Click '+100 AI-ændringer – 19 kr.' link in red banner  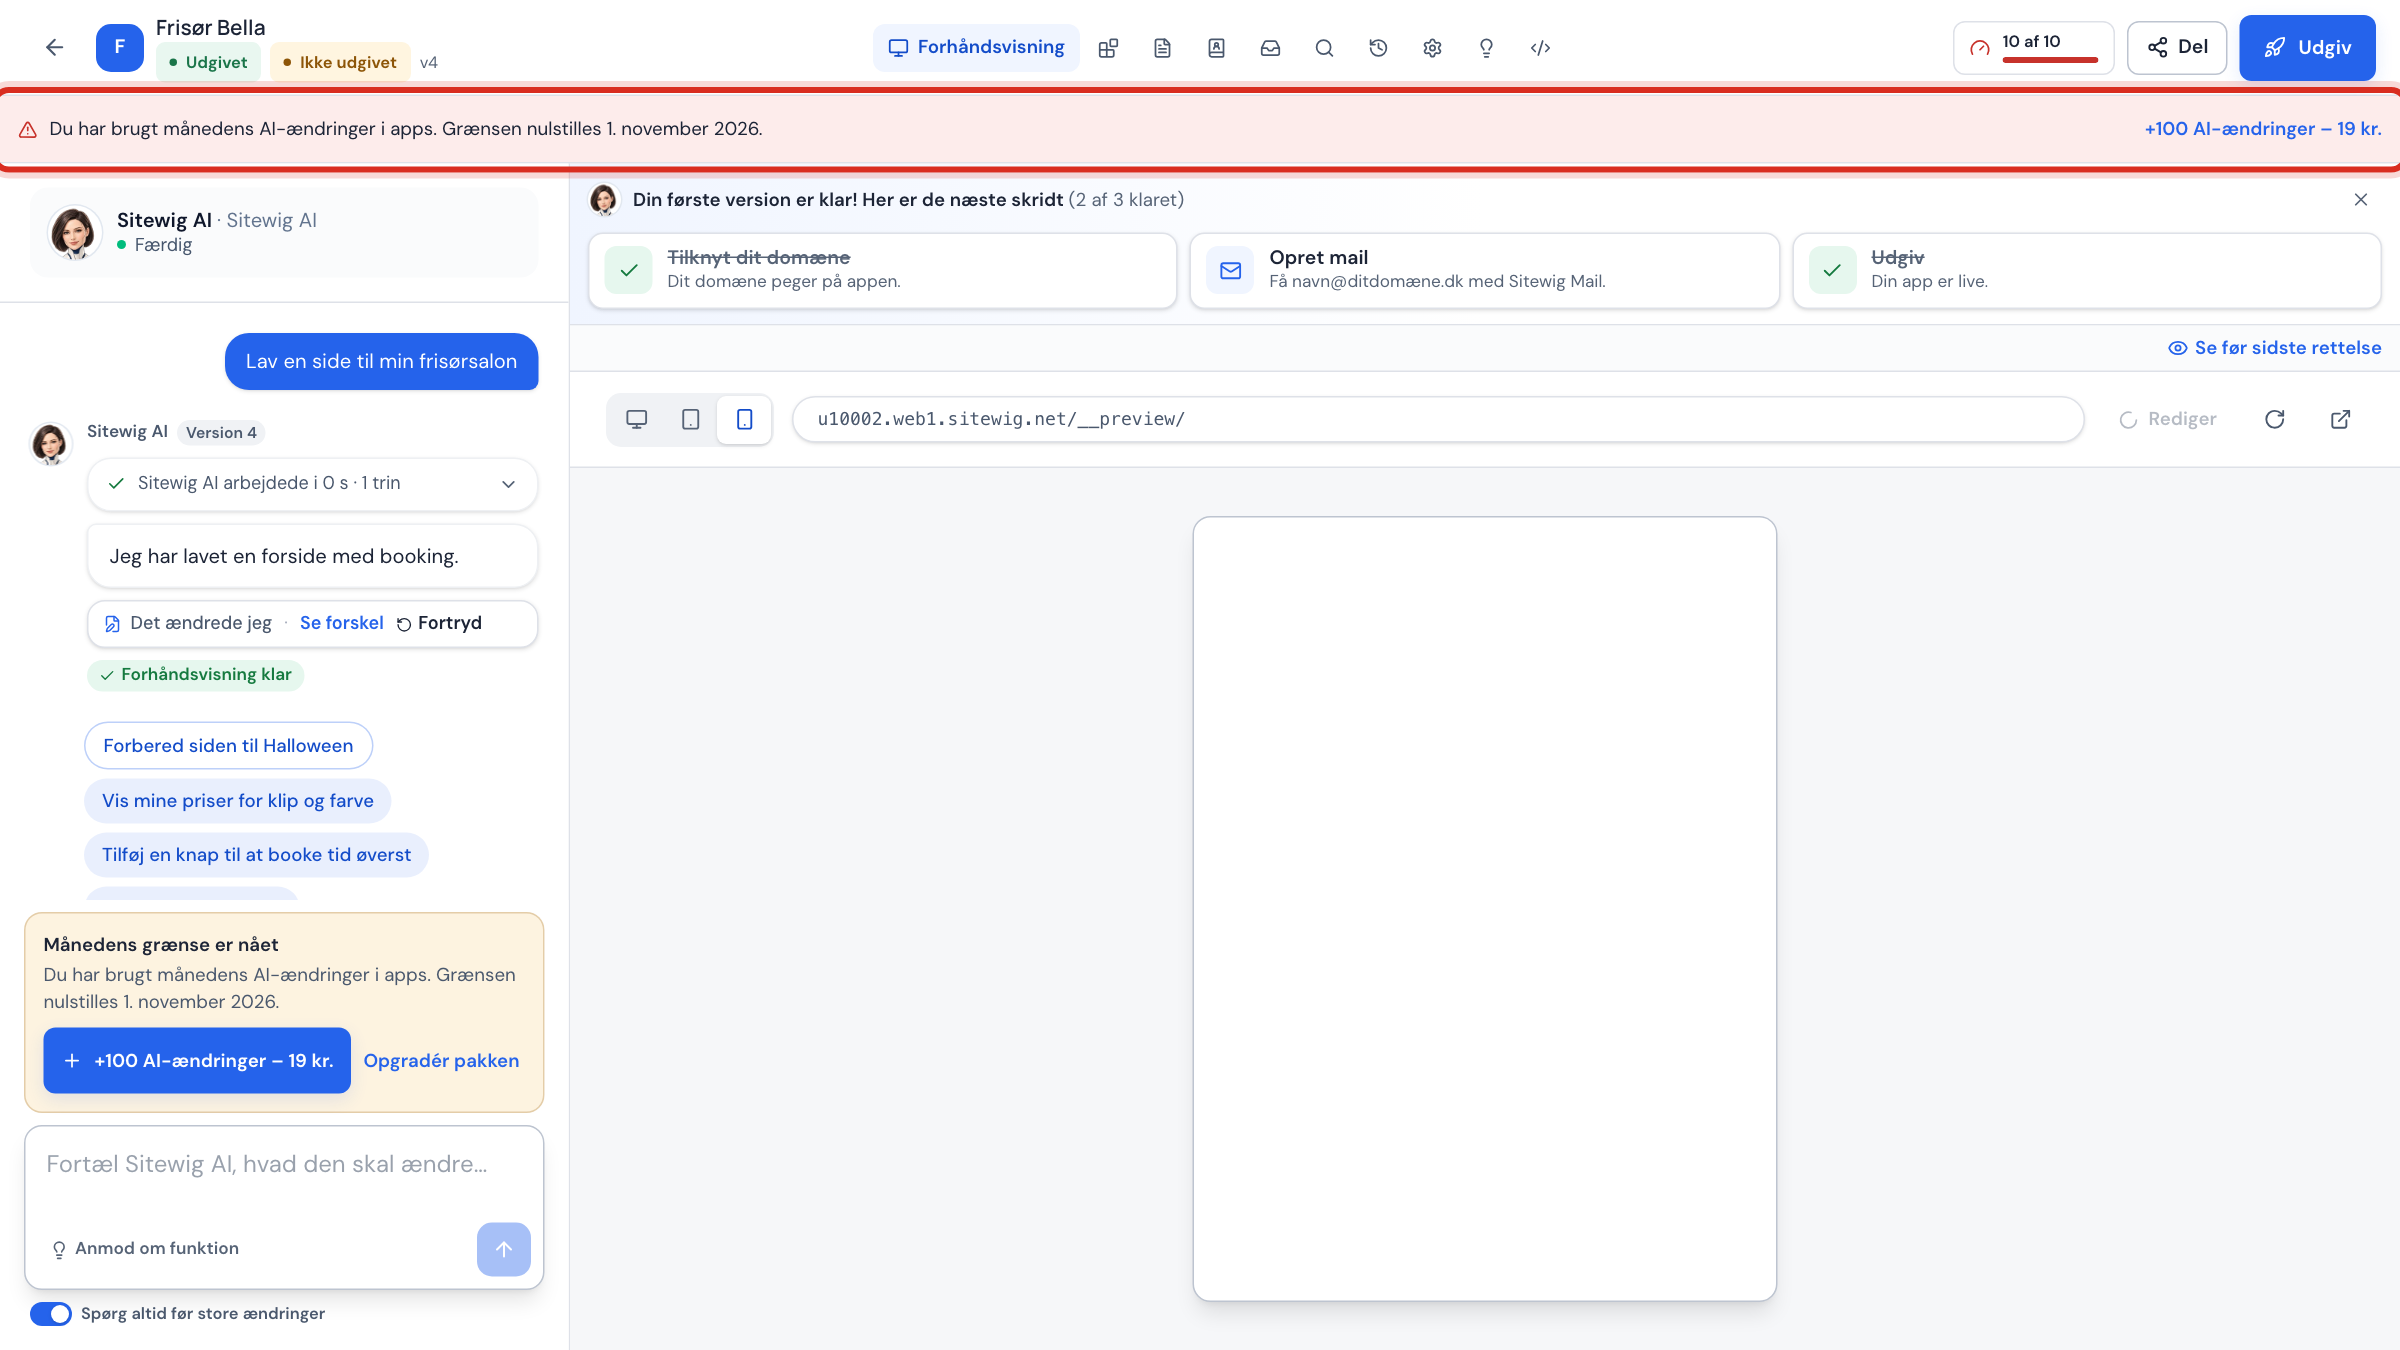(x=2263, y=129)
